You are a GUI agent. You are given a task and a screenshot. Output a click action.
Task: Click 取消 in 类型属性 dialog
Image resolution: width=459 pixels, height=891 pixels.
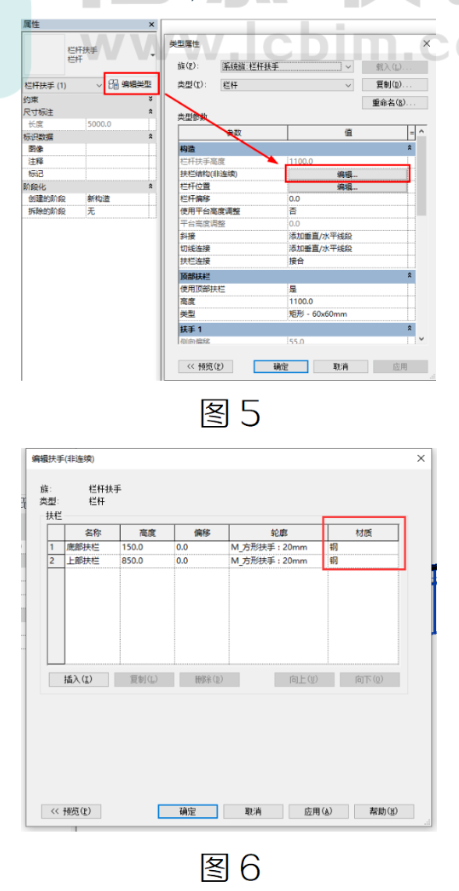(x=341, y=367)
